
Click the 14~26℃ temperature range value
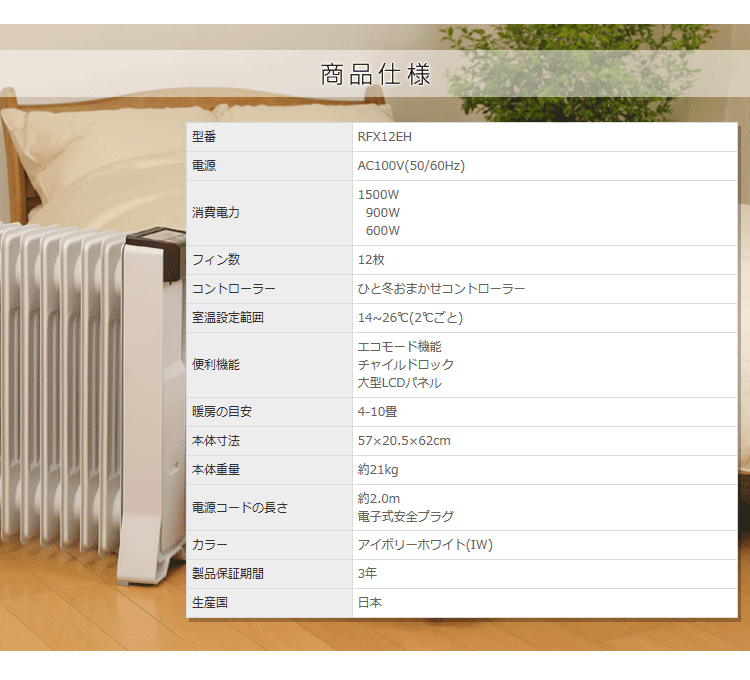[x=410, y=318]
